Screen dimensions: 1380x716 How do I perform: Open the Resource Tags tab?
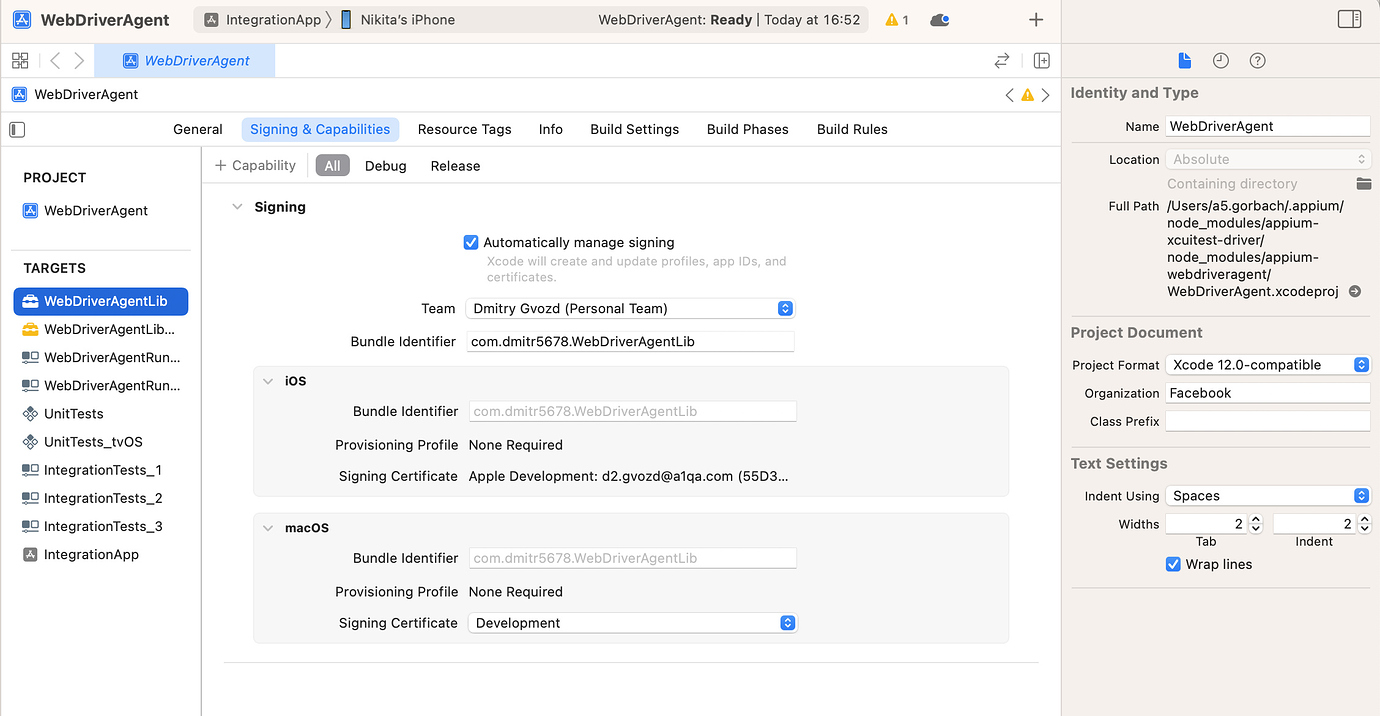pos(464,129)
